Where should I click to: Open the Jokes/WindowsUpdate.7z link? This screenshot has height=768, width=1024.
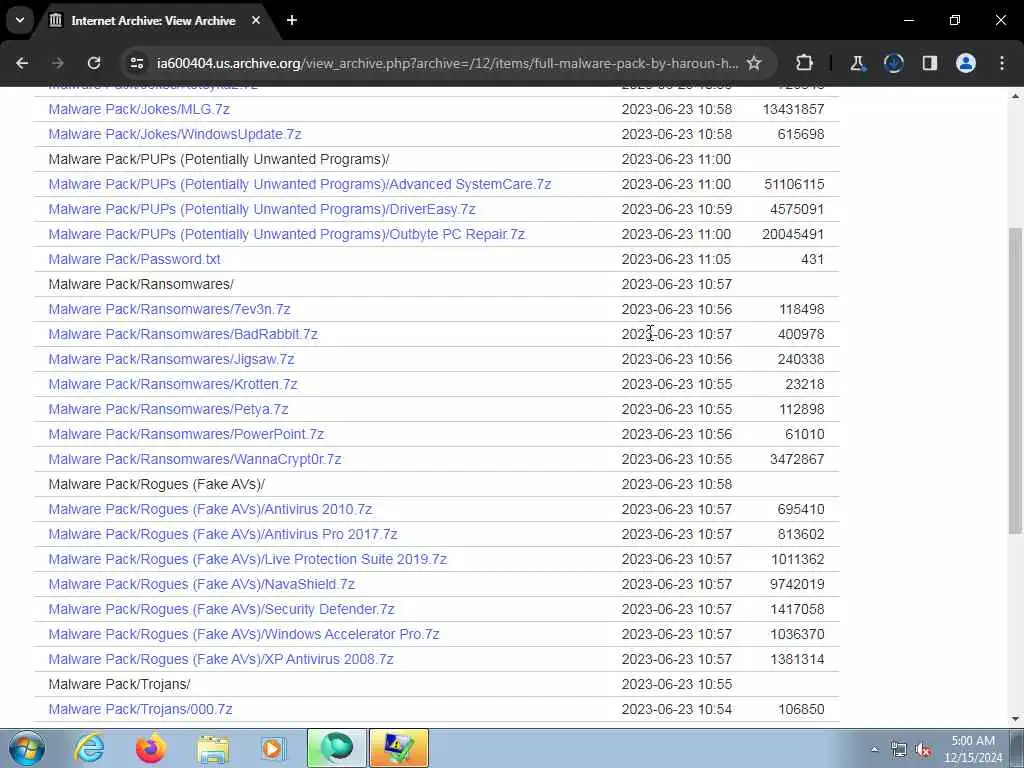click(x=175, y=134)
